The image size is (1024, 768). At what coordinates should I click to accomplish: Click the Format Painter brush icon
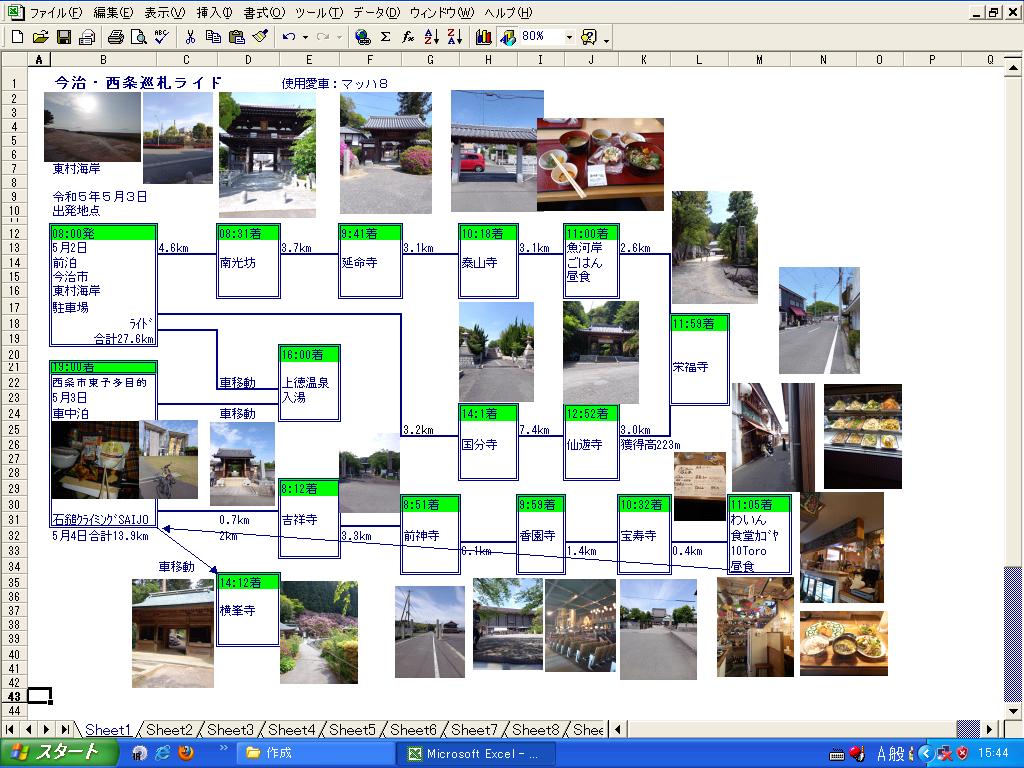coord(259,37)
